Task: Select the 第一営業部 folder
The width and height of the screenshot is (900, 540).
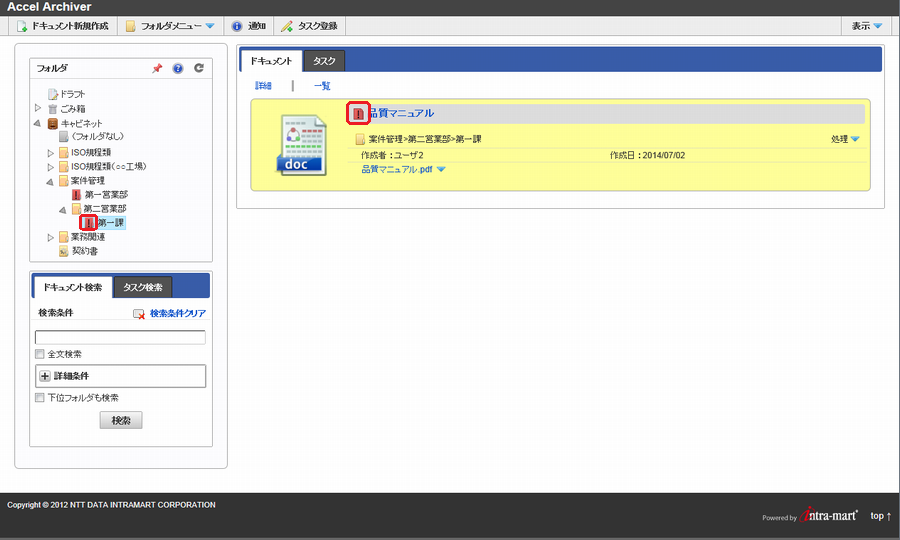Action: pyautogui.click(x=106, y=195)
